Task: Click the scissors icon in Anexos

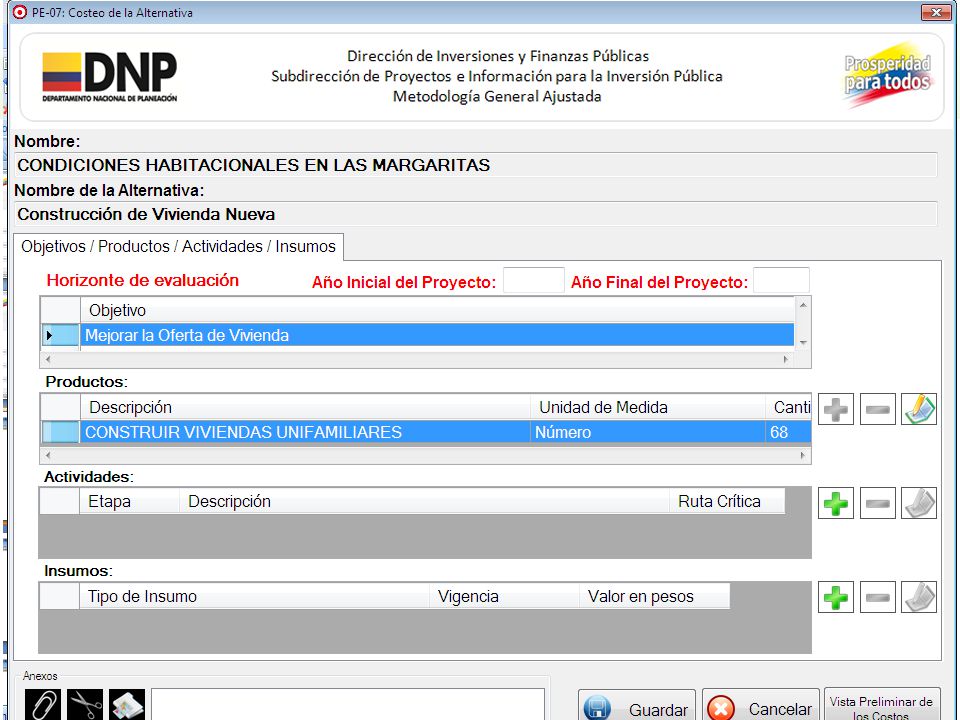Action: click(x=85, y=704)
